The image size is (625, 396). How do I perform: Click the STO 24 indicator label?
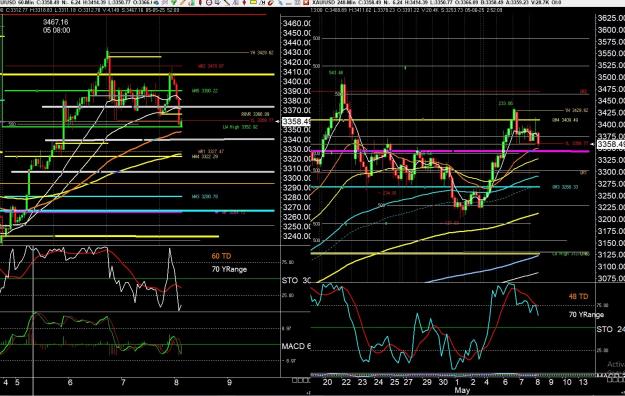click(610, 329)
